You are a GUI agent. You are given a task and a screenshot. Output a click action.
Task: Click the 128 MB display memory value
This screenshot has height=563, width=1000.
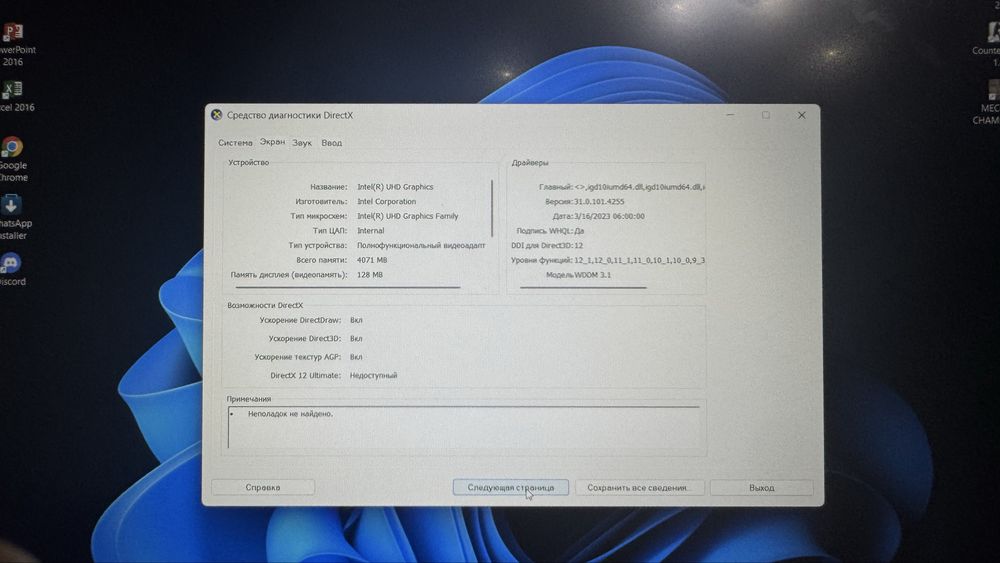tap(370, 275)
